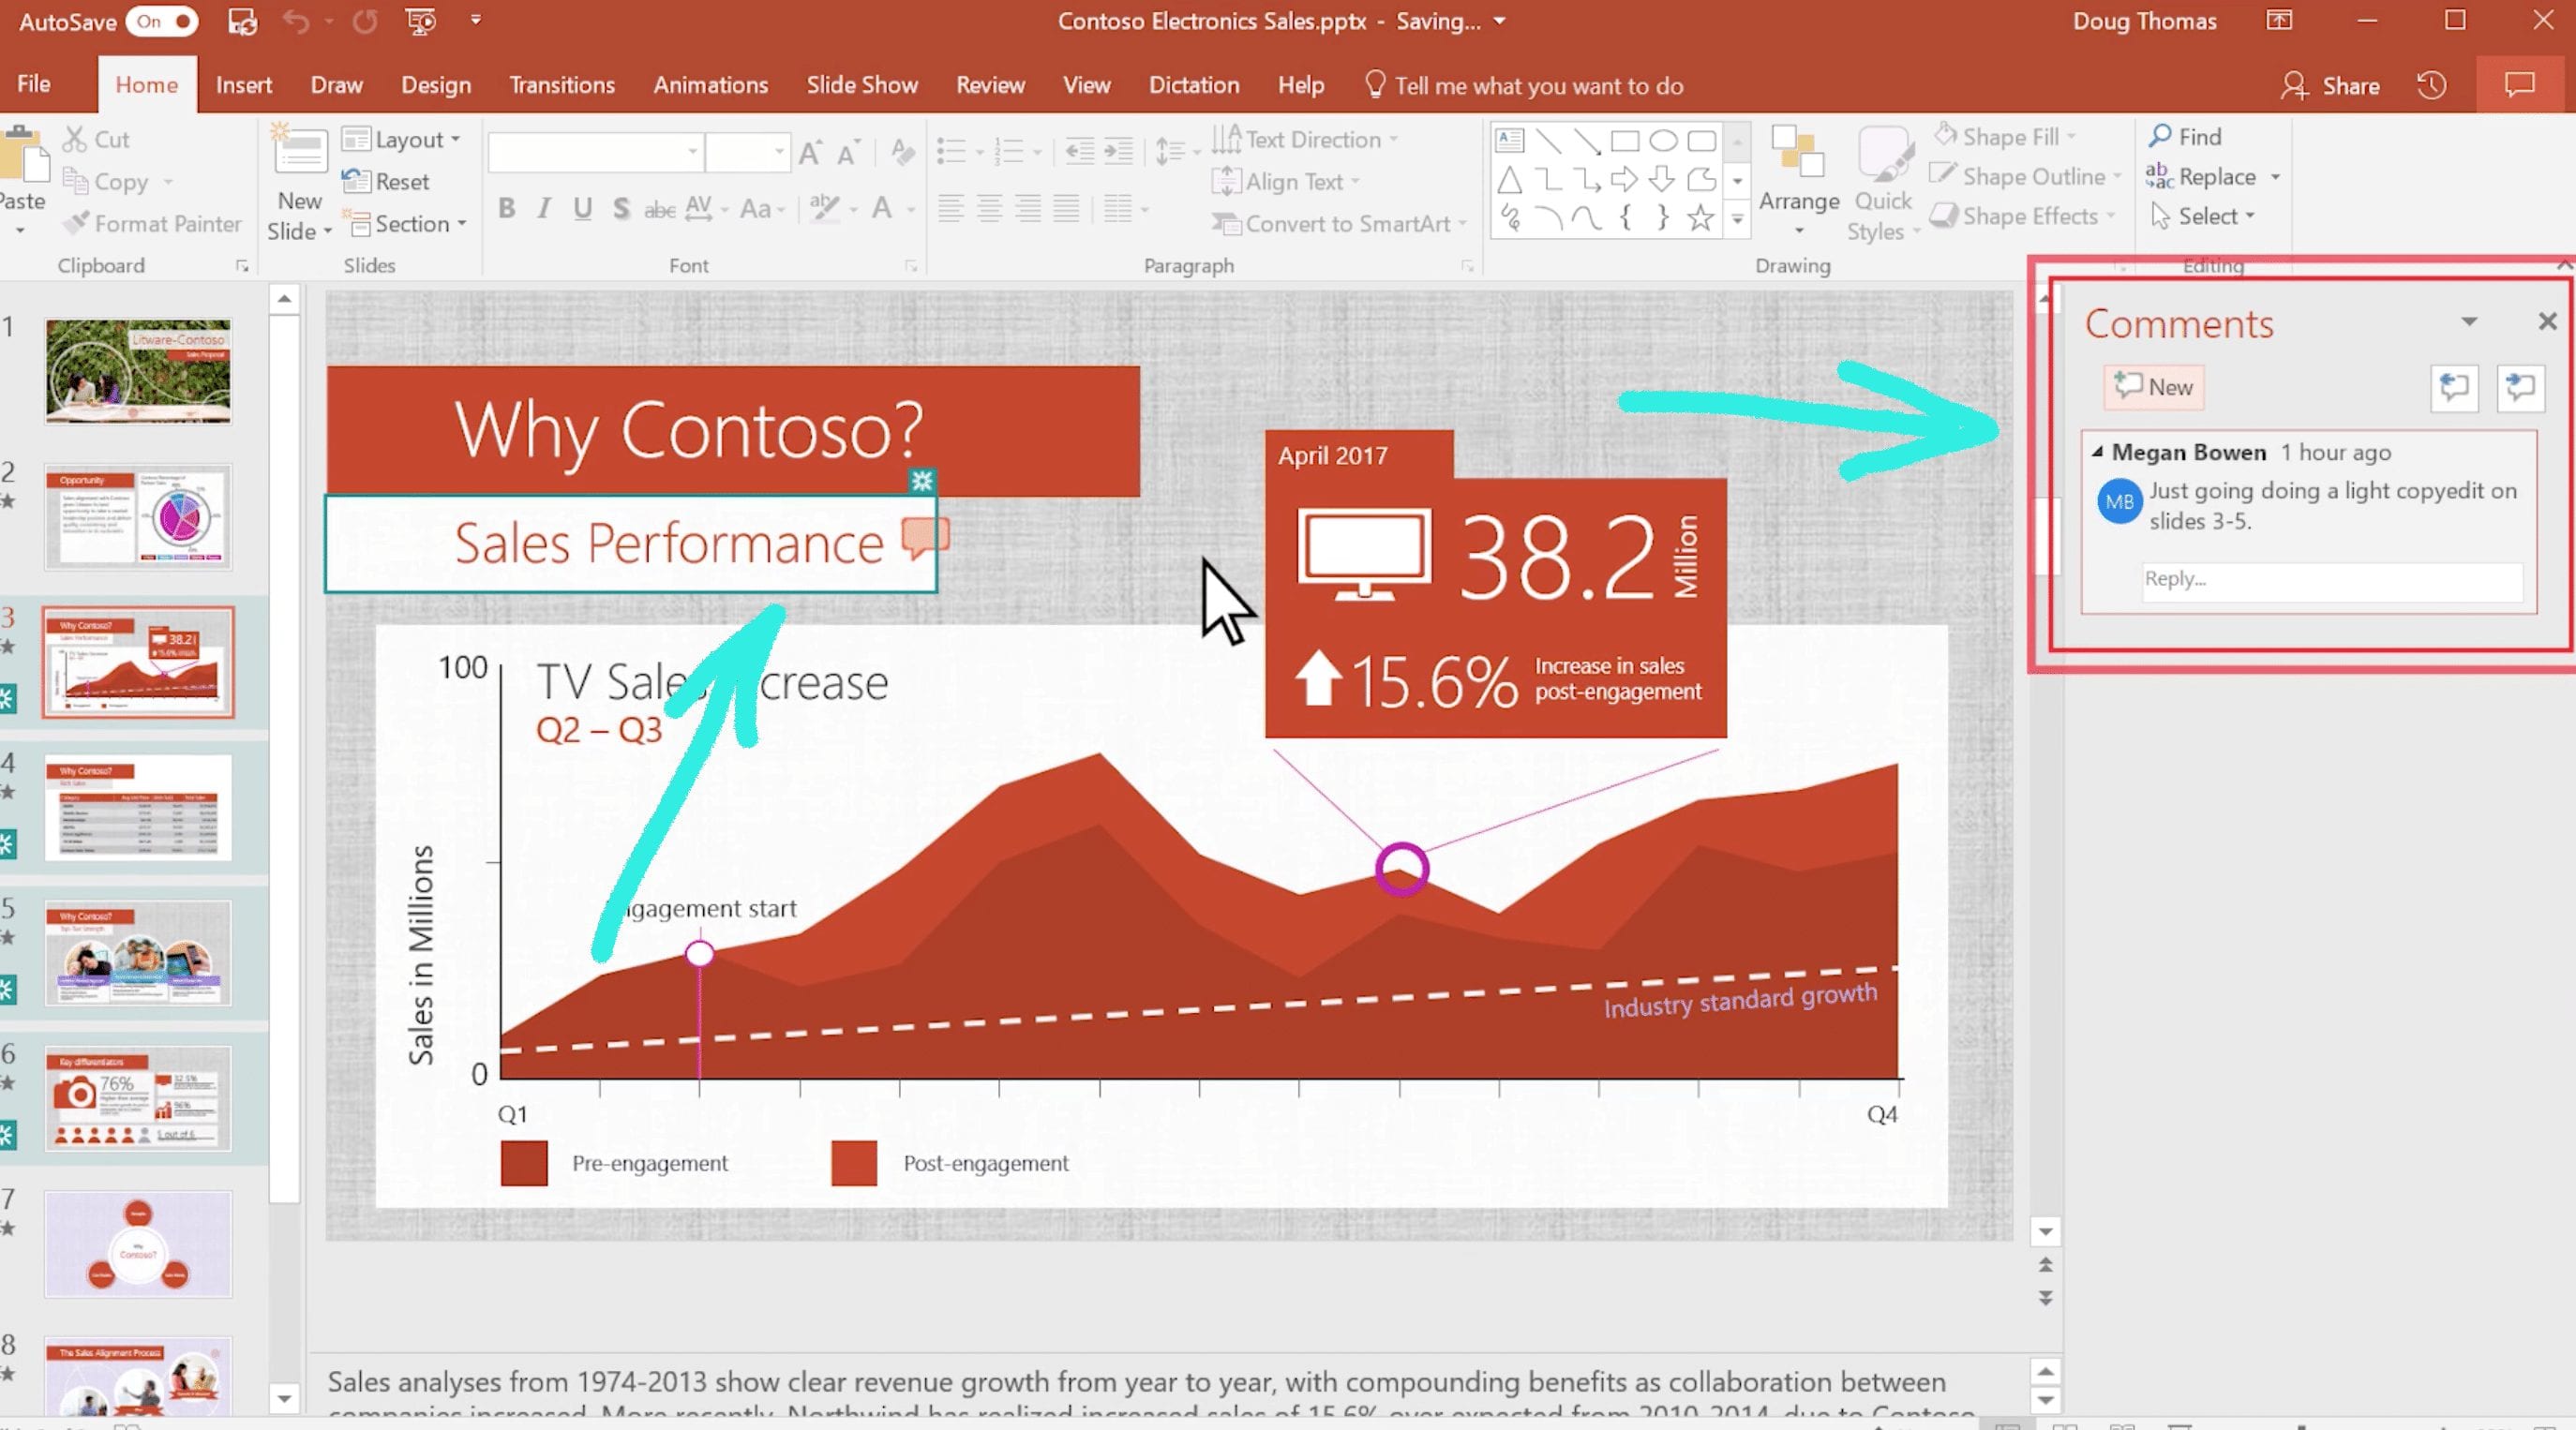
Task: Click the comment Reply field
Action: pyautogui.click(x=2332, y=580)
